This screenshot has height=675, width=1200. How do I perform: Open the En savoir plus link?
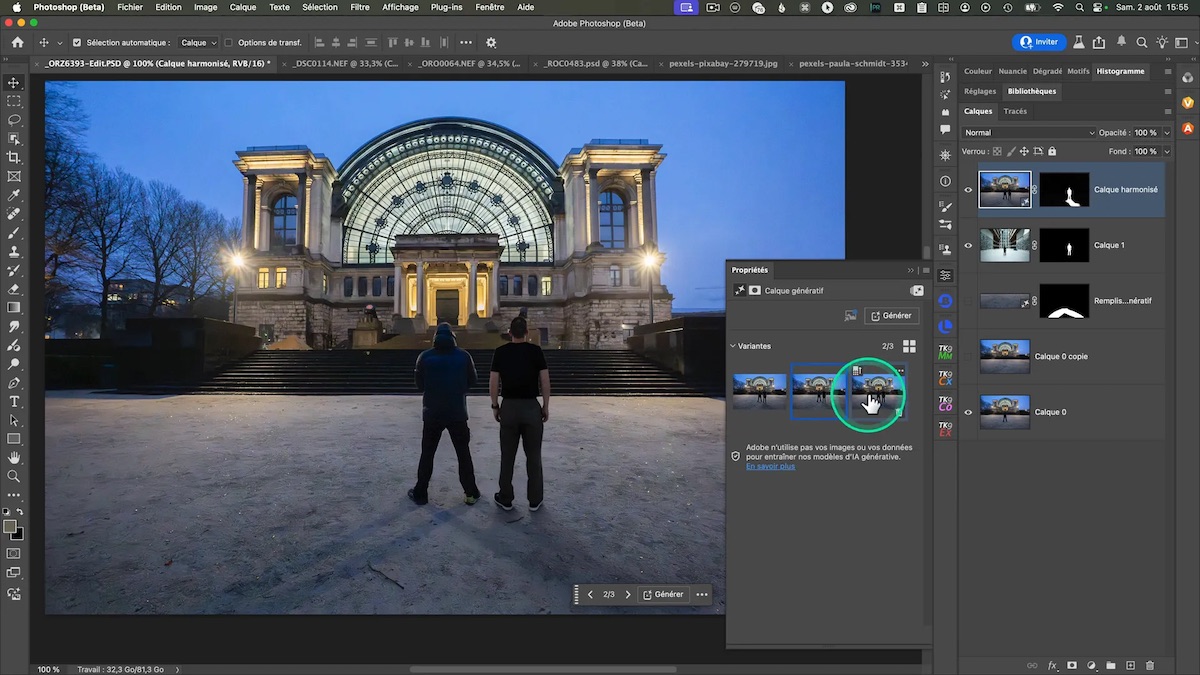[x=770, y=466]
